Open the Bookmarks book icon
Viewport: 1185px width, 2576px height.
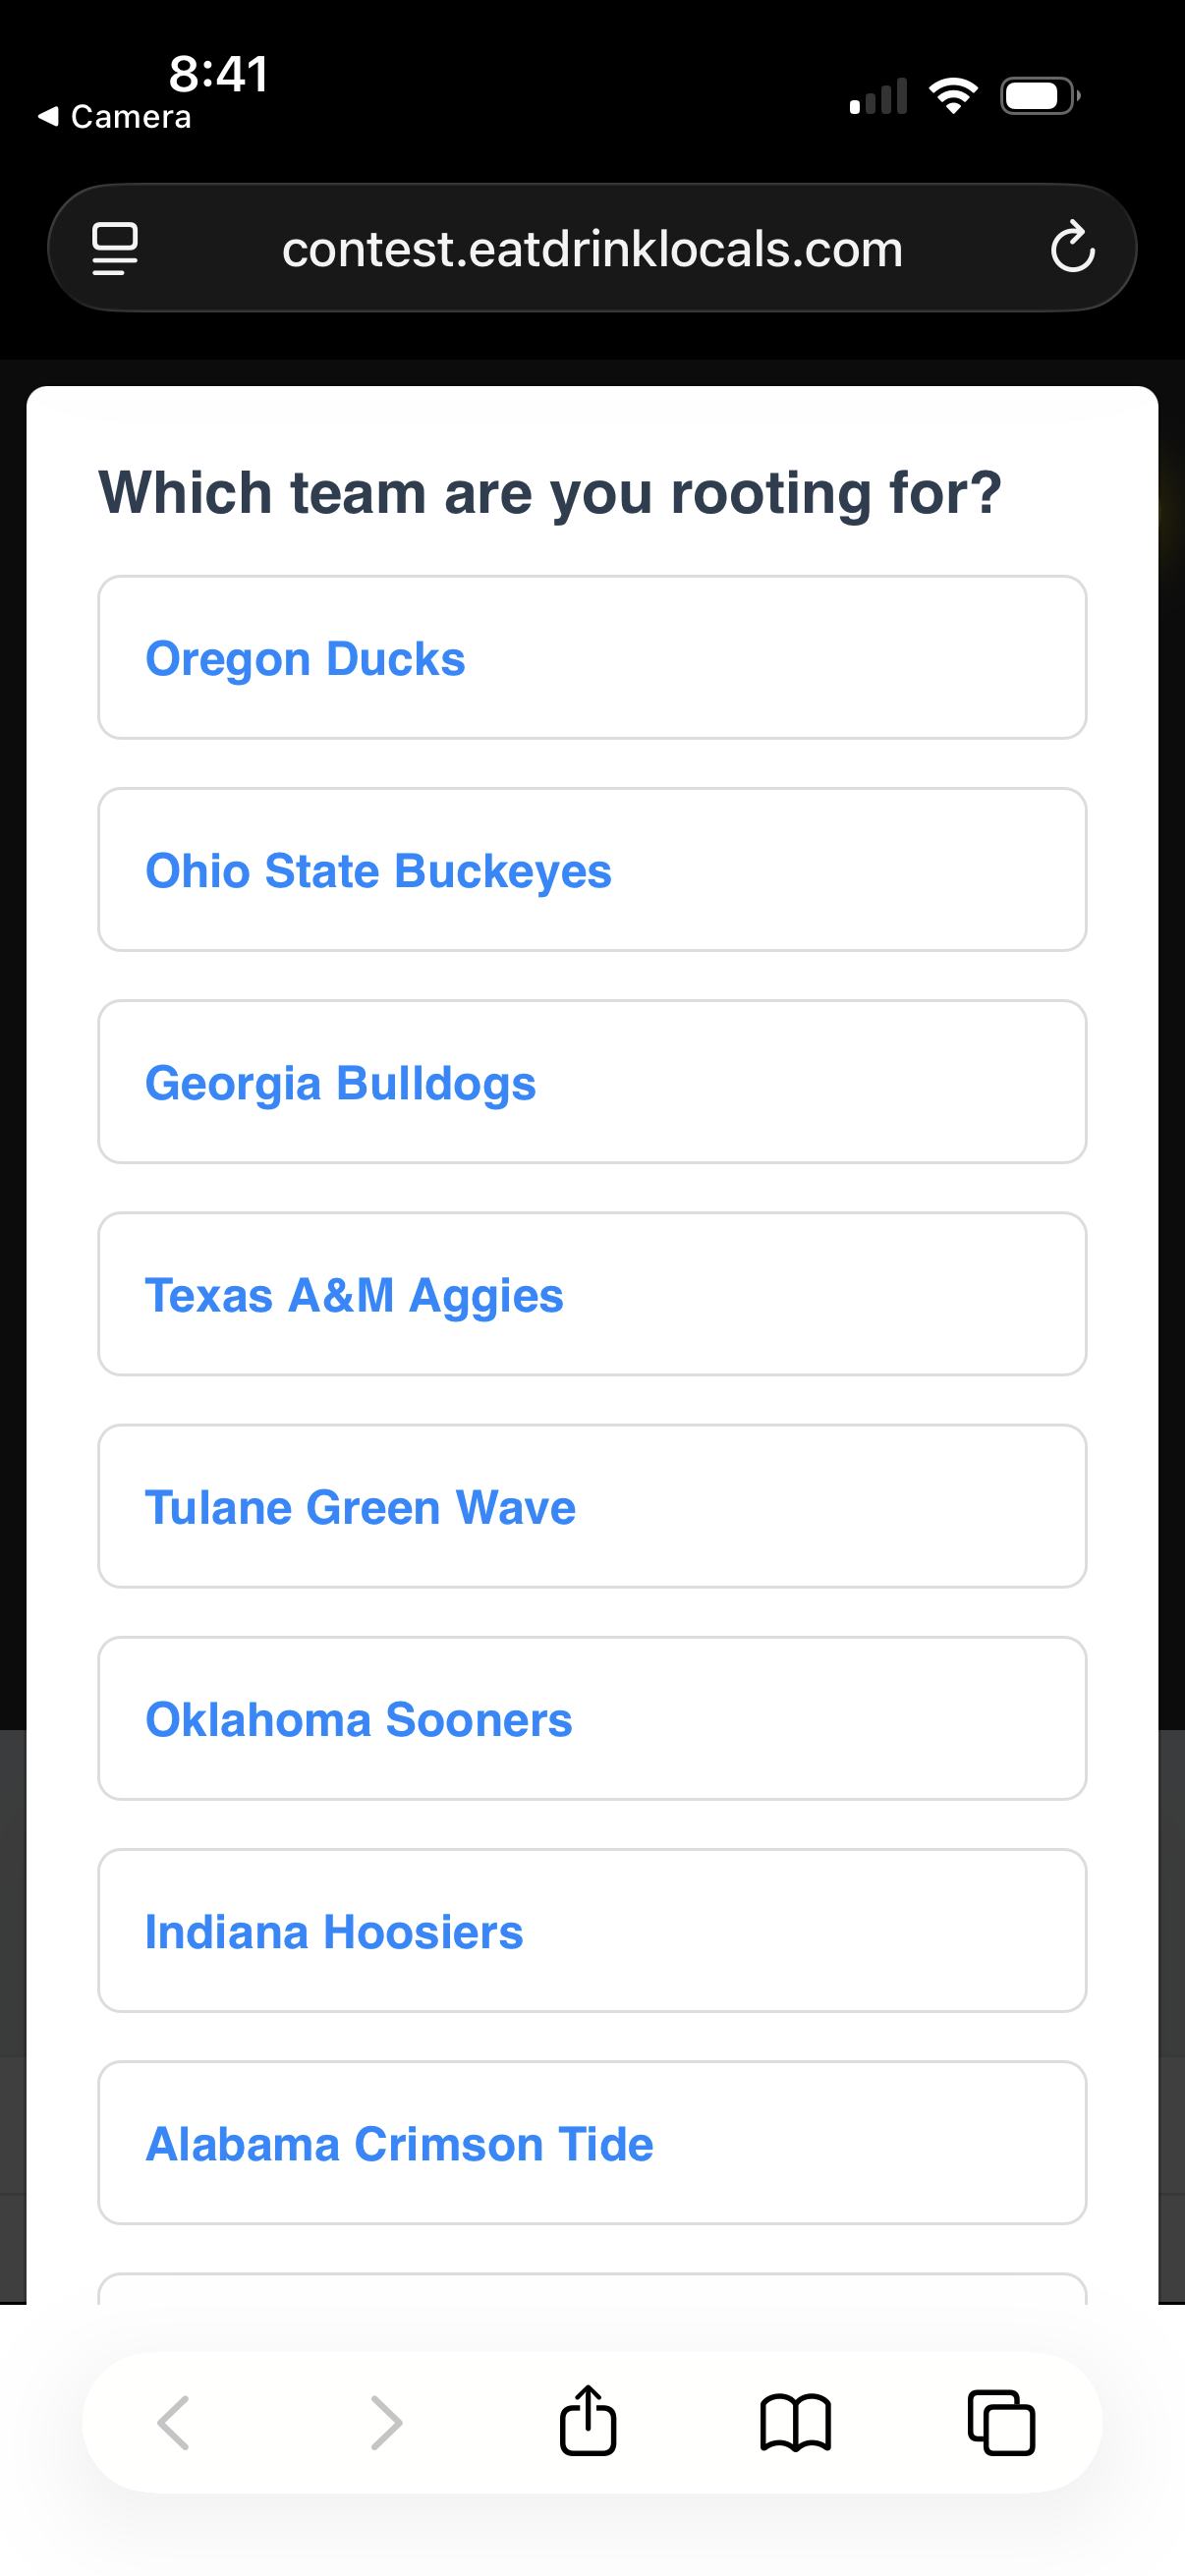pos(795,2422)
